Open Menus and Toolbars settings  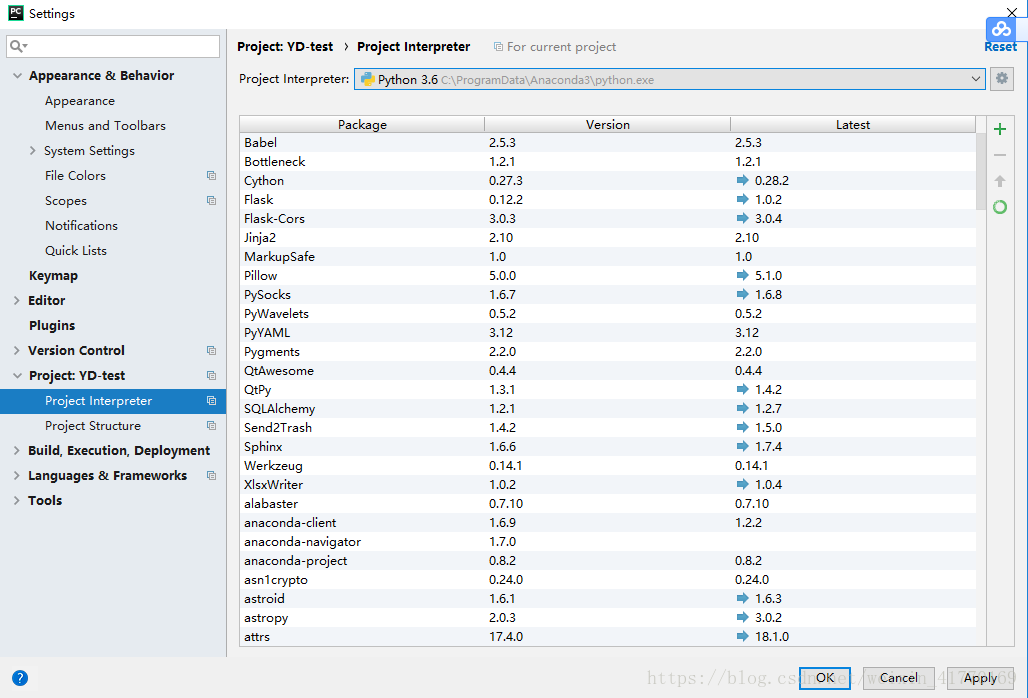(x=105, y=126)
